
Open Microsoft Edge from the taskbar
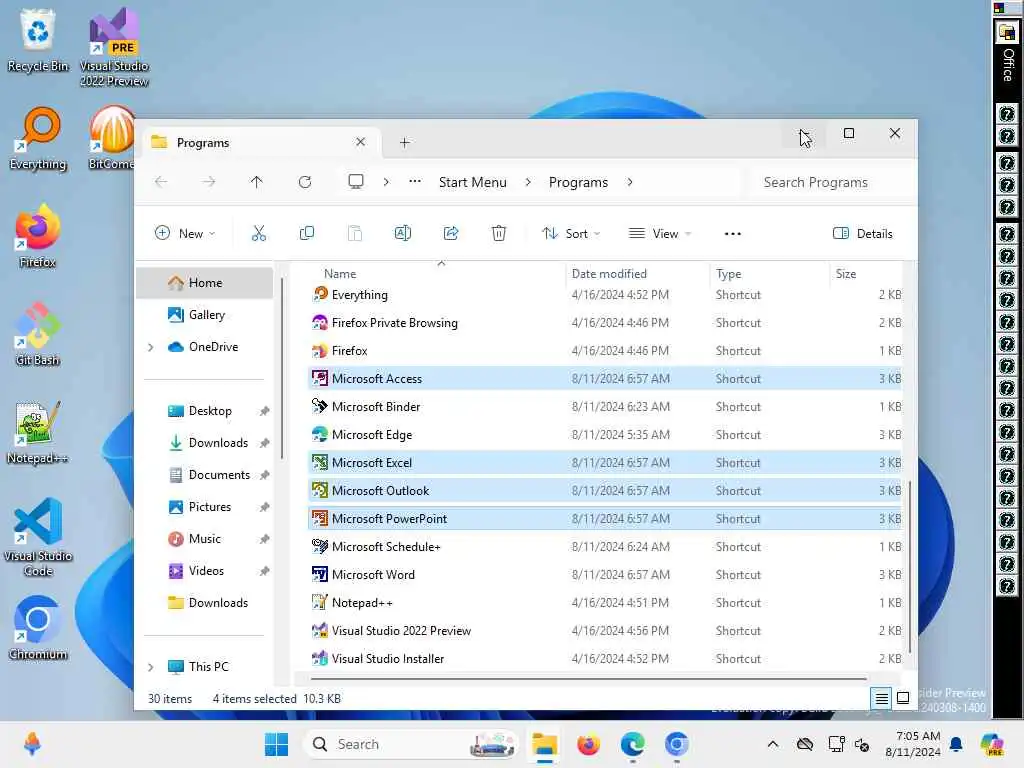[x=632, y=744]
